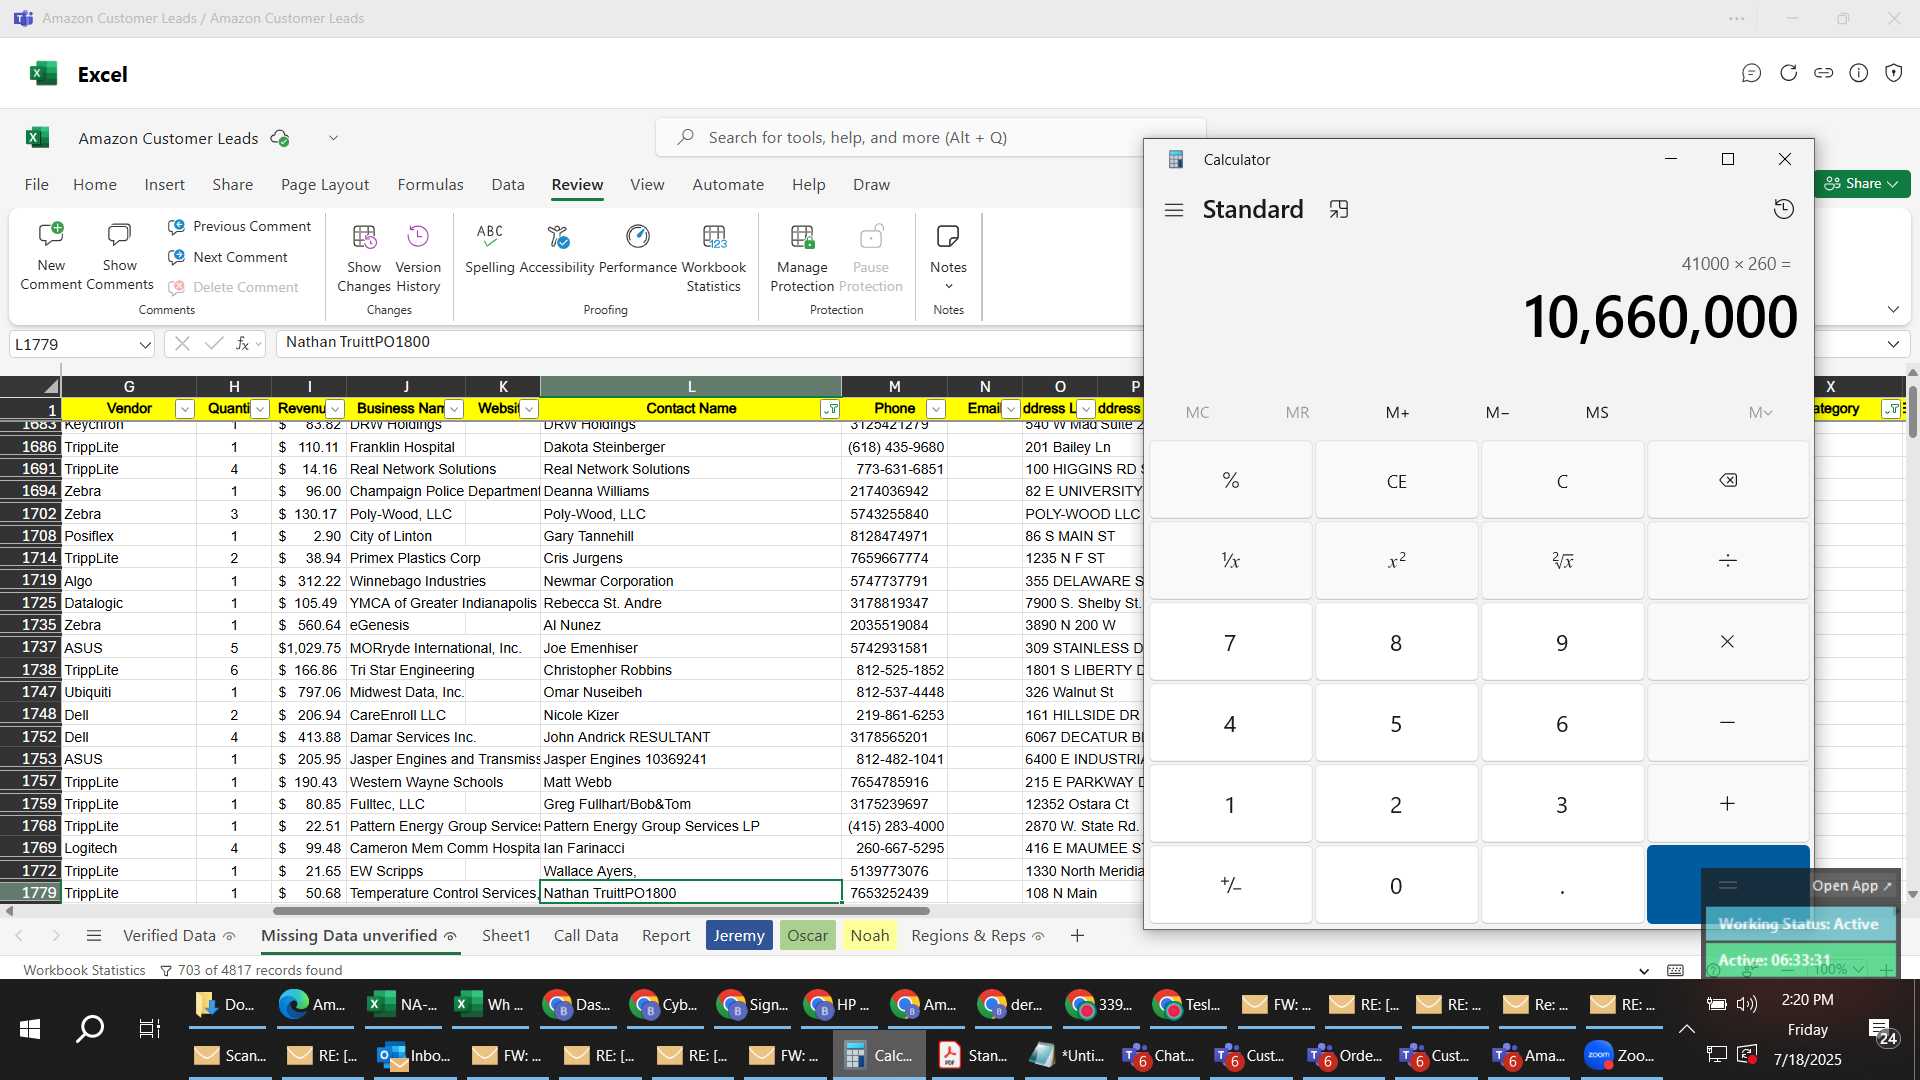Screen dimensions: 1920x1080
Task: Expand the file name chevron dropdown
Action: click(333, 138)
